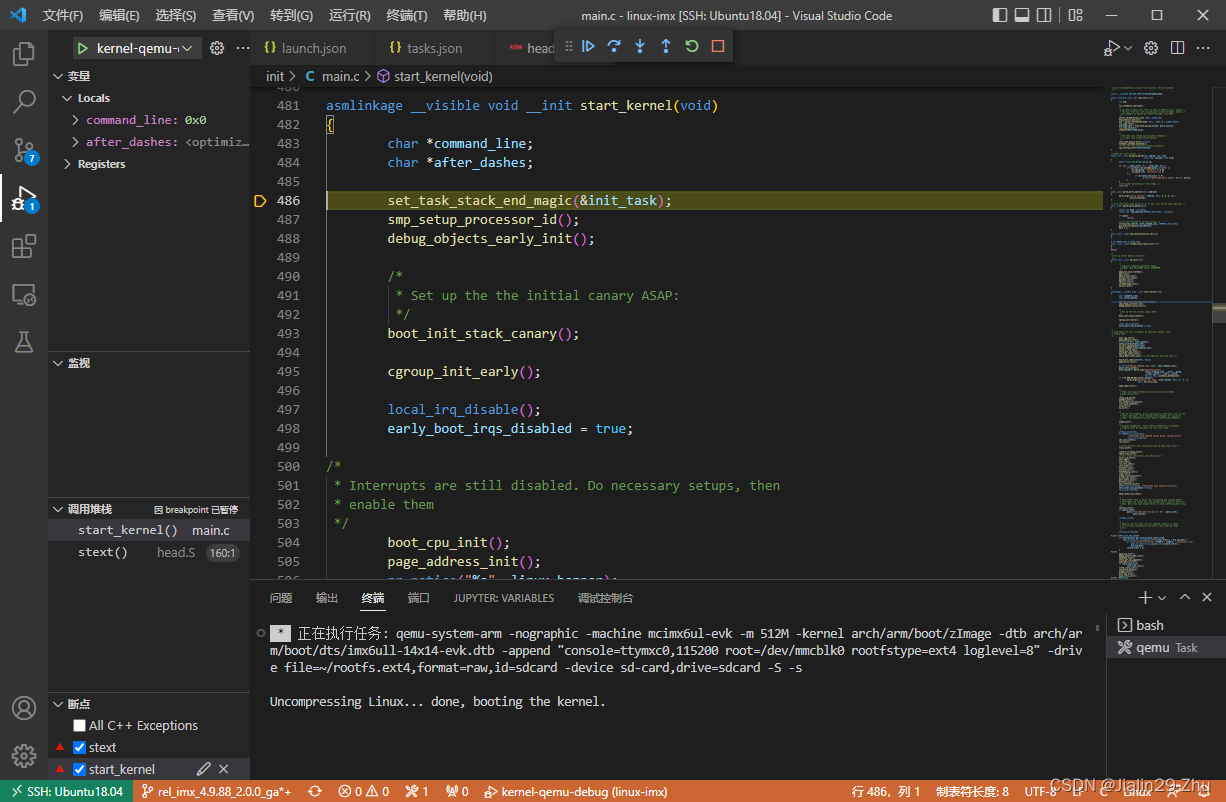Image resolution: width=1226 pixels, height=802 pixels.
Task: Open the Accounts menu
Action: click(24, 708)
